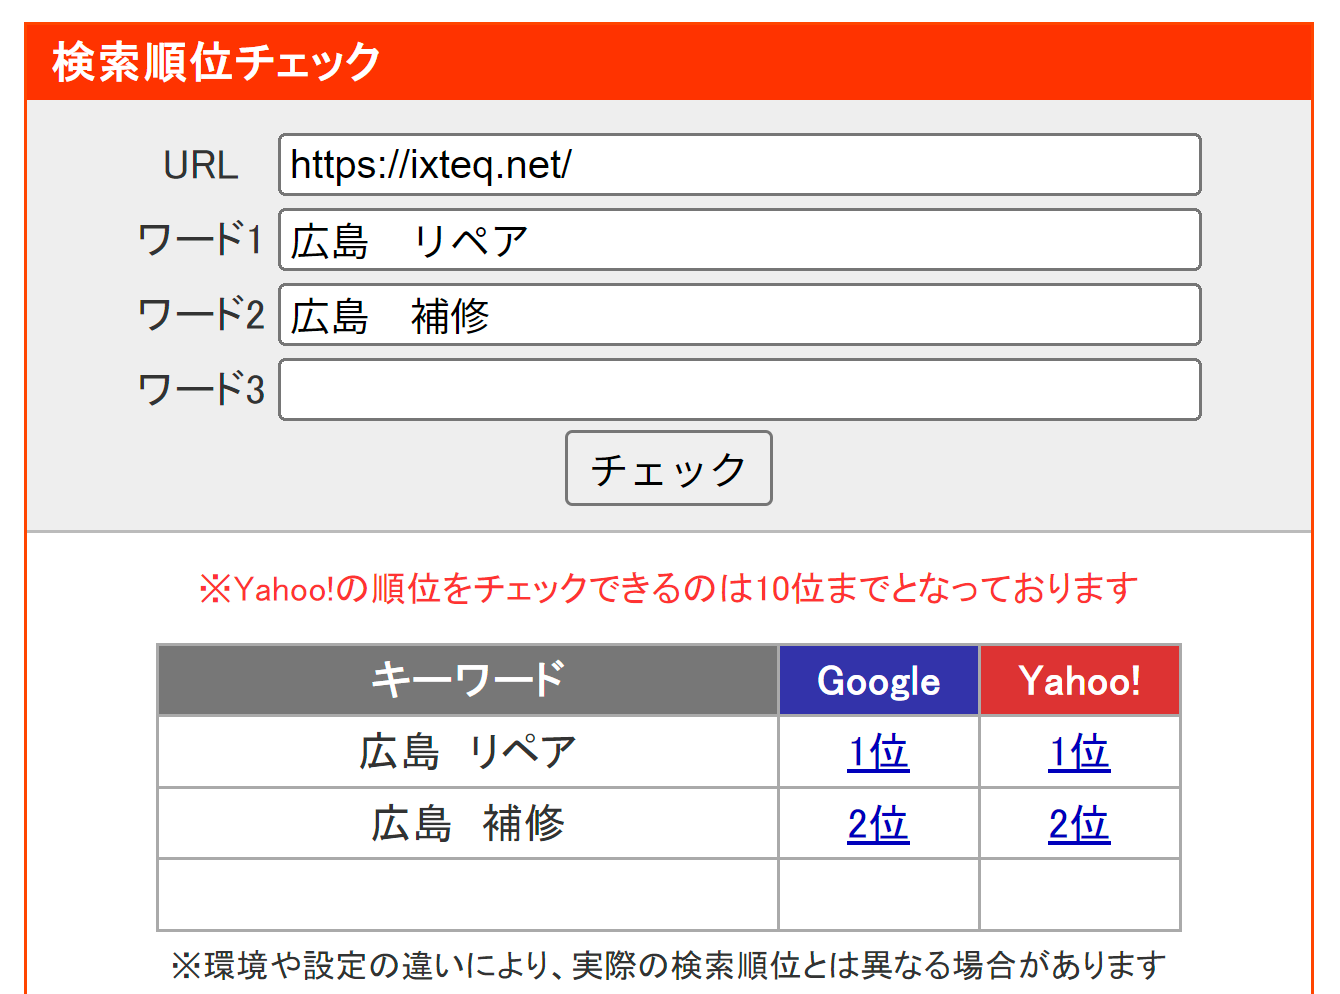Image resolution: width=1340 pixels, height=994 pixels.
Task: Click the 検索順位チェック title text
Action: point(217,62)
